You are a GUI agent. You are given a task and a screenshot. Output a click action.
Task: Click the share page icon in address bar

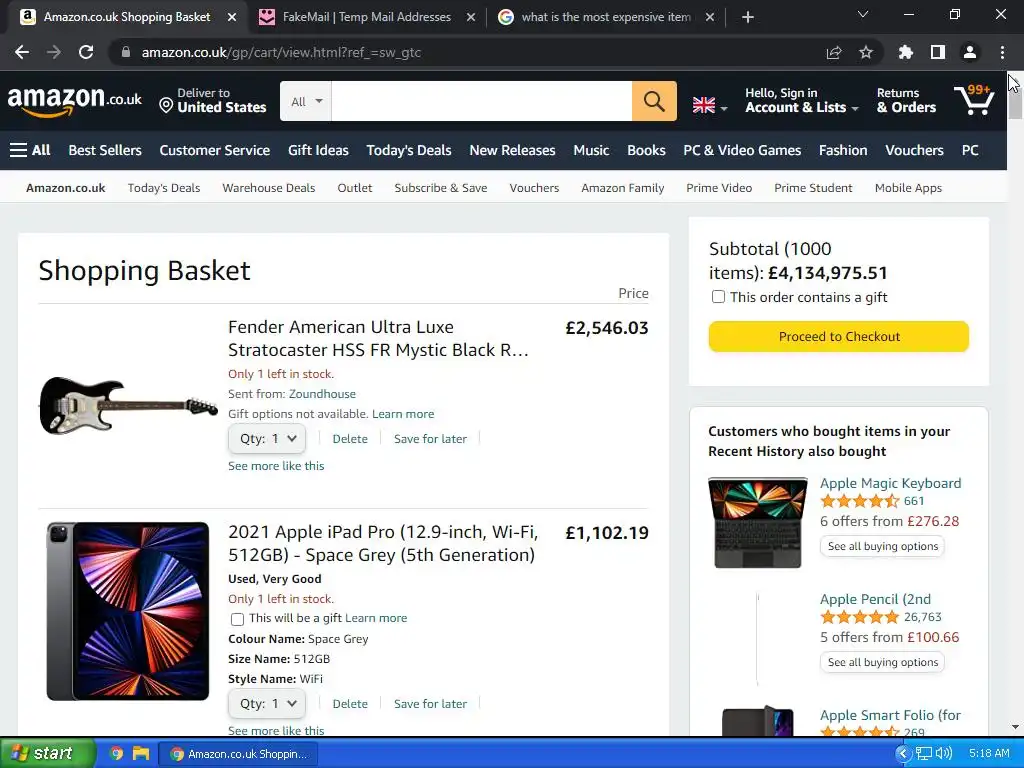click(834, 52)
